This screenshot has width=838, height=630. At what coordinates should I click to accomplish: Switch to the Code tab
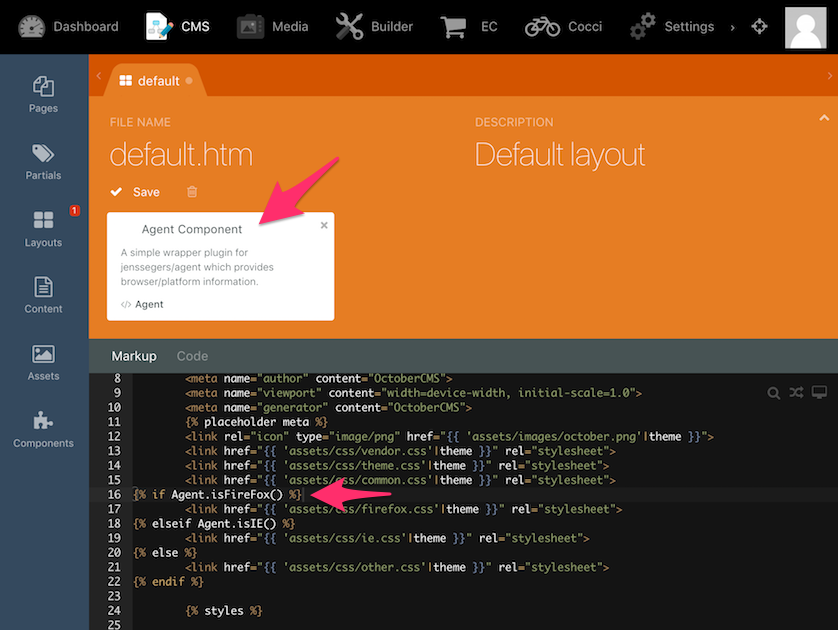point(192,356)
